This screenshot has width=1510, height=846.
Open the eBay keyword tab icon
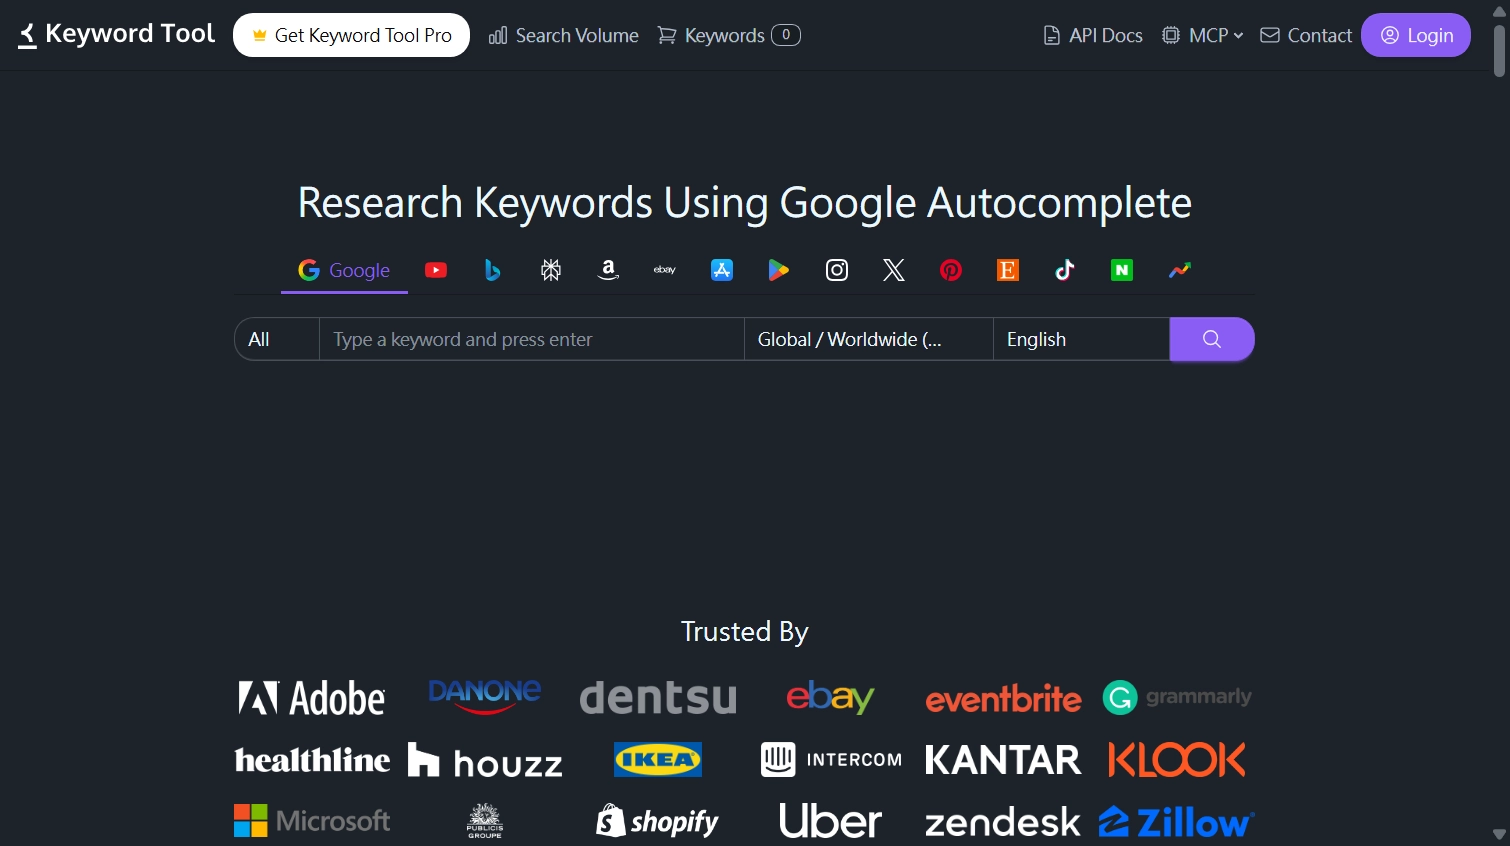(x=665, y=270)
